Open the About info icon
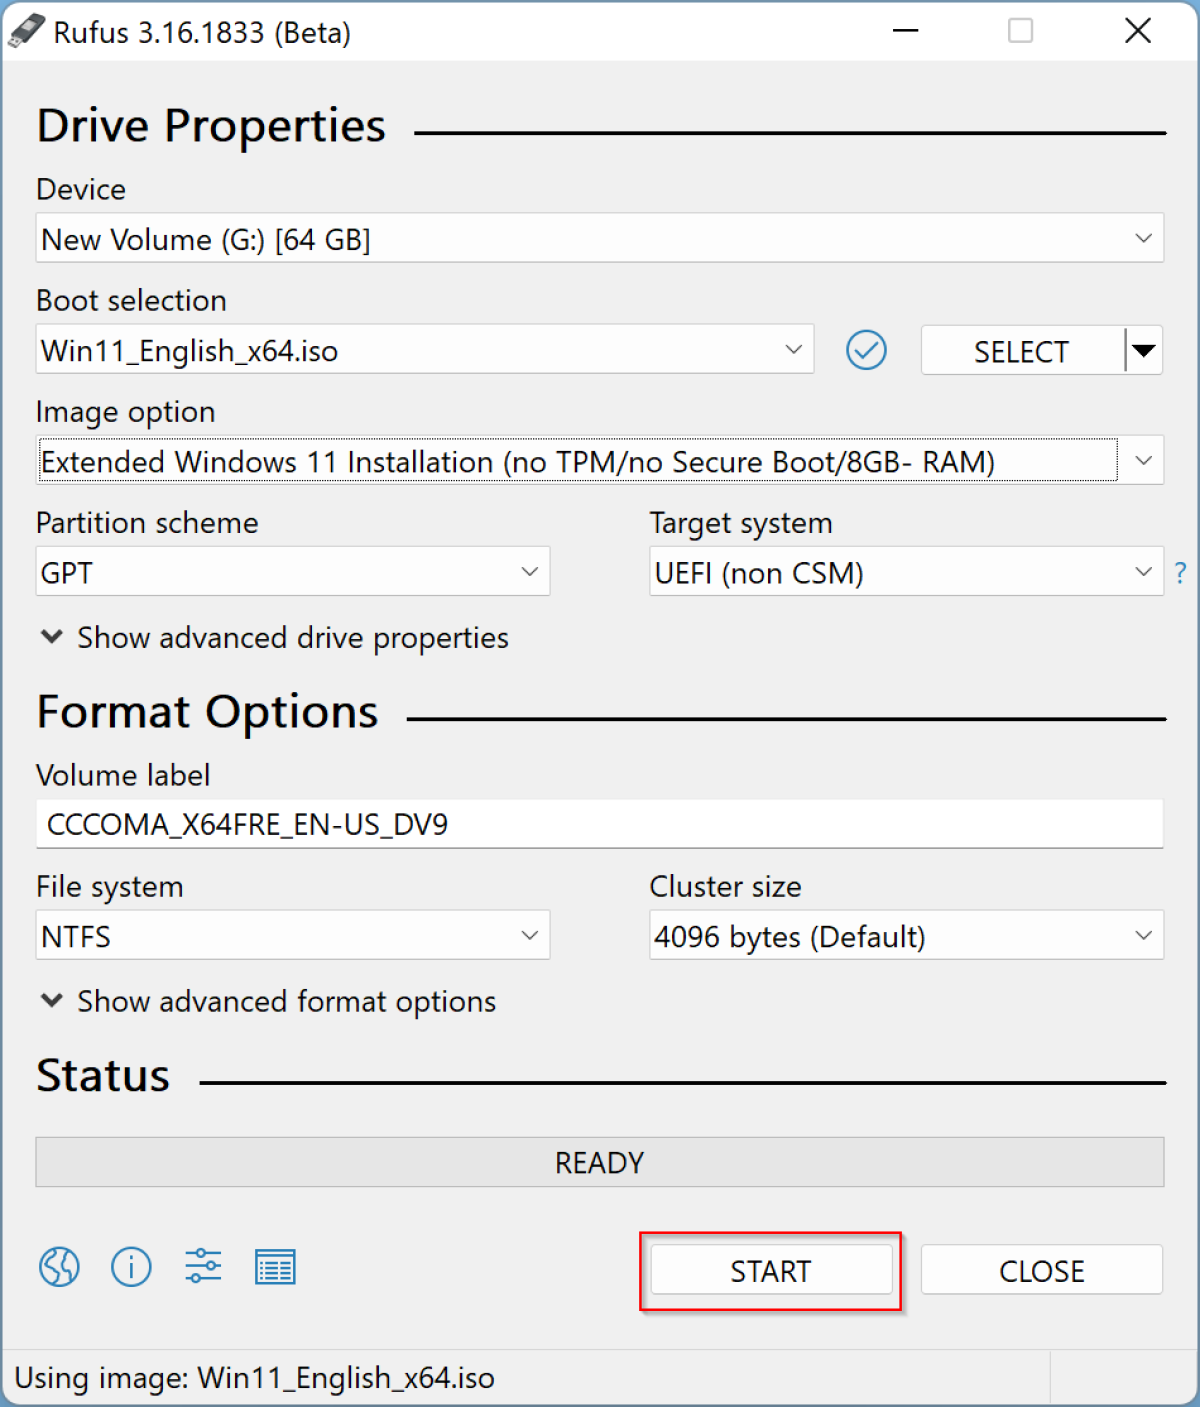Screen dimensions: 1200x1407 point(131,1268)
